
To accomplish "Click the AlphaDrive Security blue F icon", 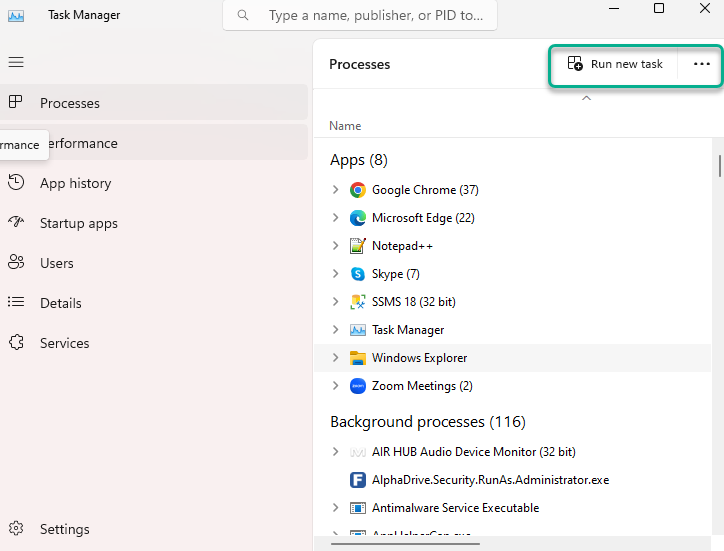I will [357, 480].
